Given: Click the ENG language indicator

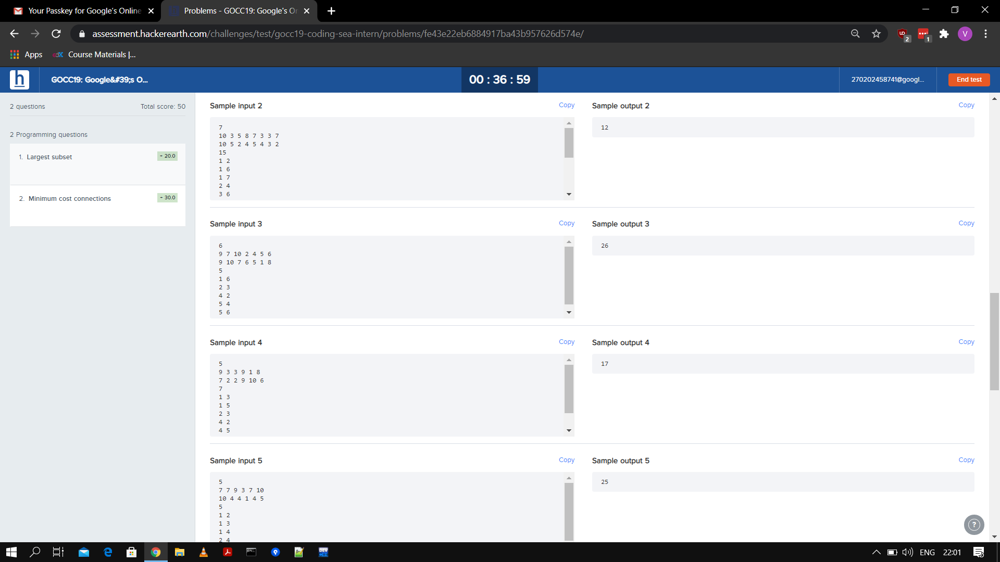Looking at the screenshot, I should tap(927, 552).
